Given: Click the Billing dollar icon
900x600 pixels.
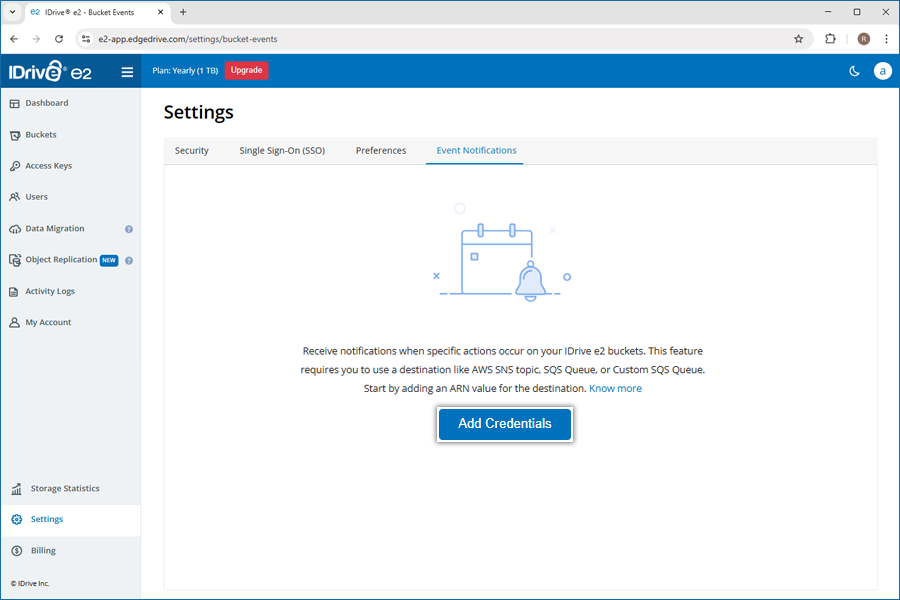Looking at the screenshot, I should (x=17, y=551).
